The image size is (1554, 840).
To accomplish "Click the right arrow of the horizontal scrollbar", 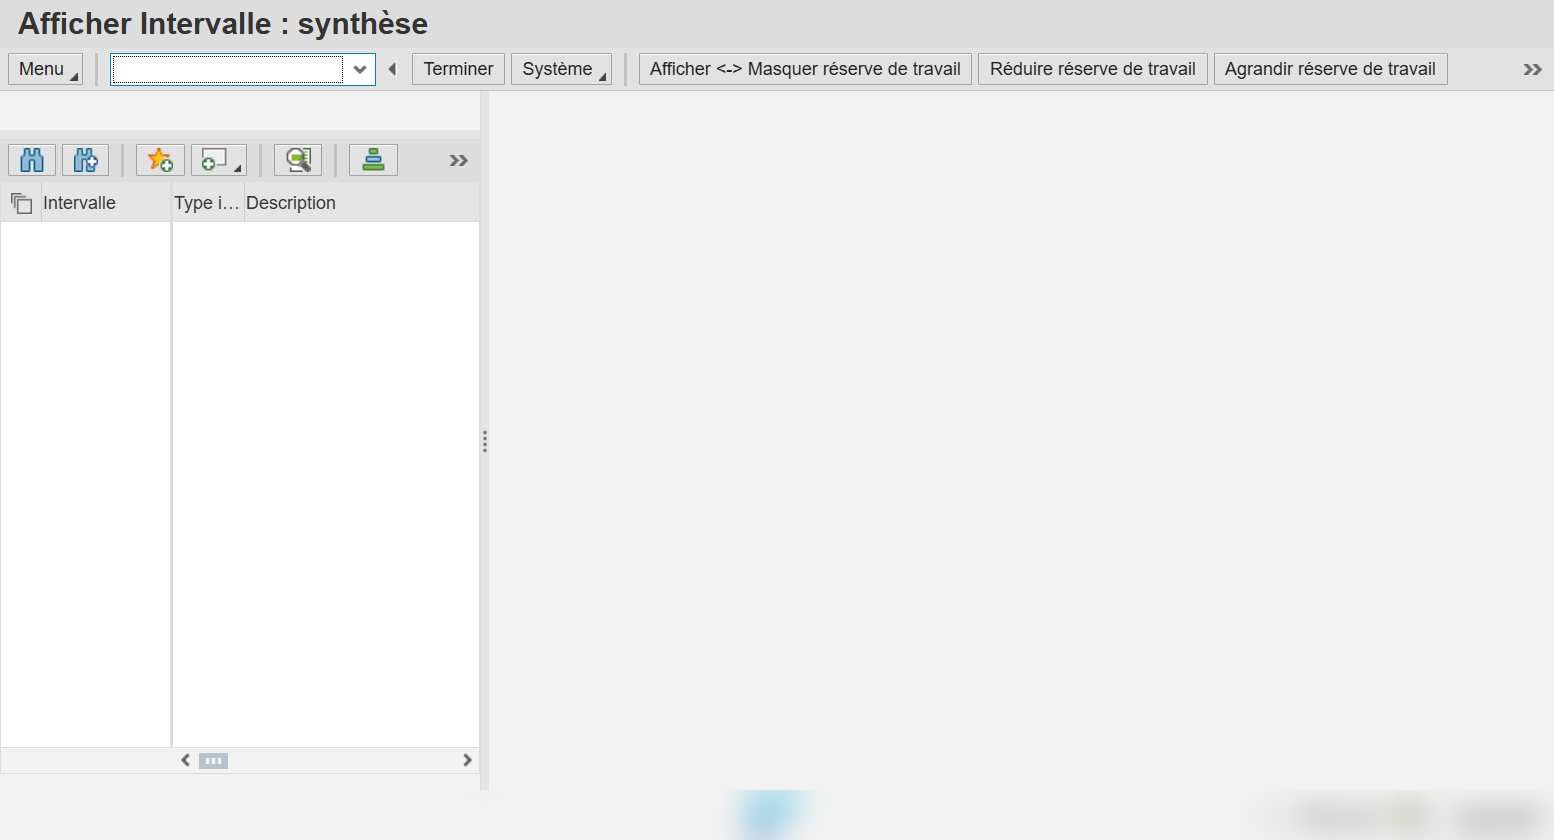I will point(467,760).
